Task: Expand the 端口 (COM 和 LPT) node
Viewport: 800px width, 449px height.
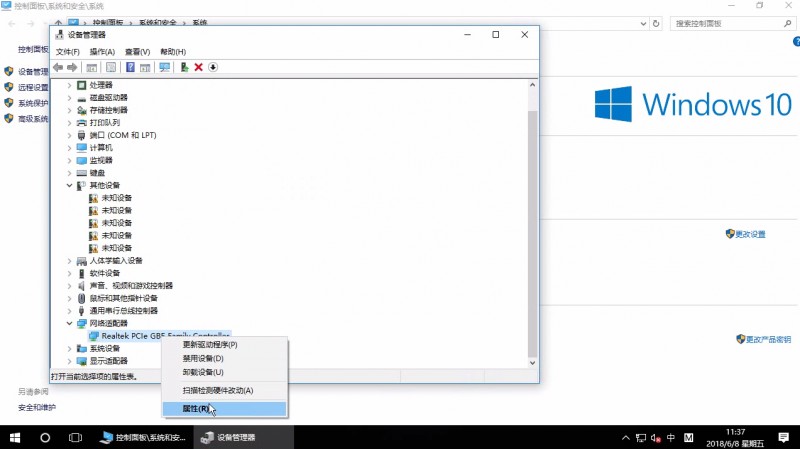Action: (x=69, y=135)
